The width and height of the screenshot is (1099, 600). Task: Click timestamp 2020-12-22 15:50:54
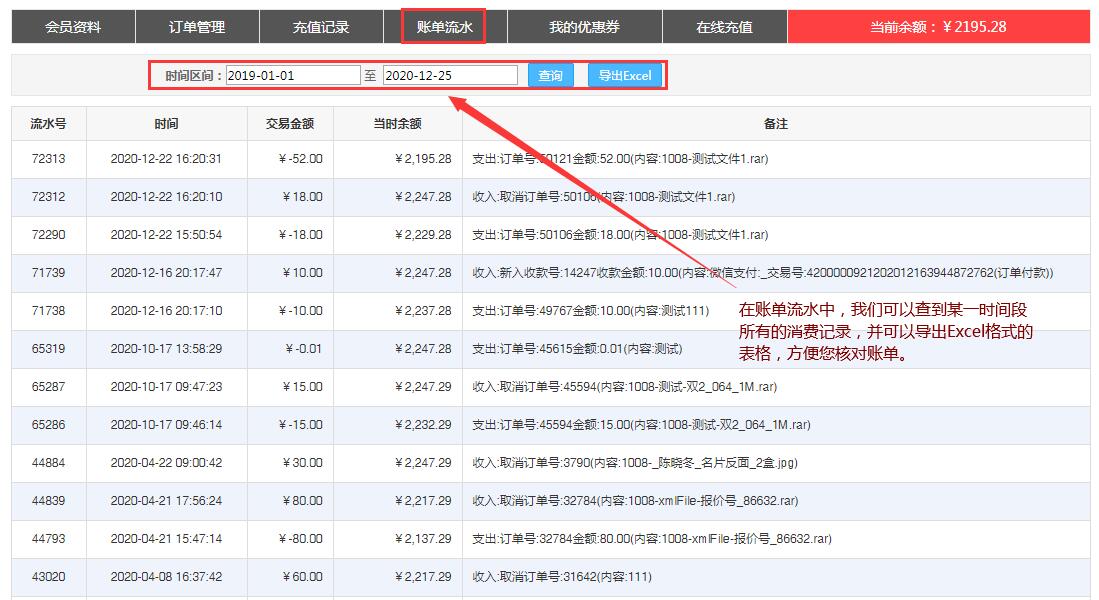pyautogui.click(x=166, y=235)
